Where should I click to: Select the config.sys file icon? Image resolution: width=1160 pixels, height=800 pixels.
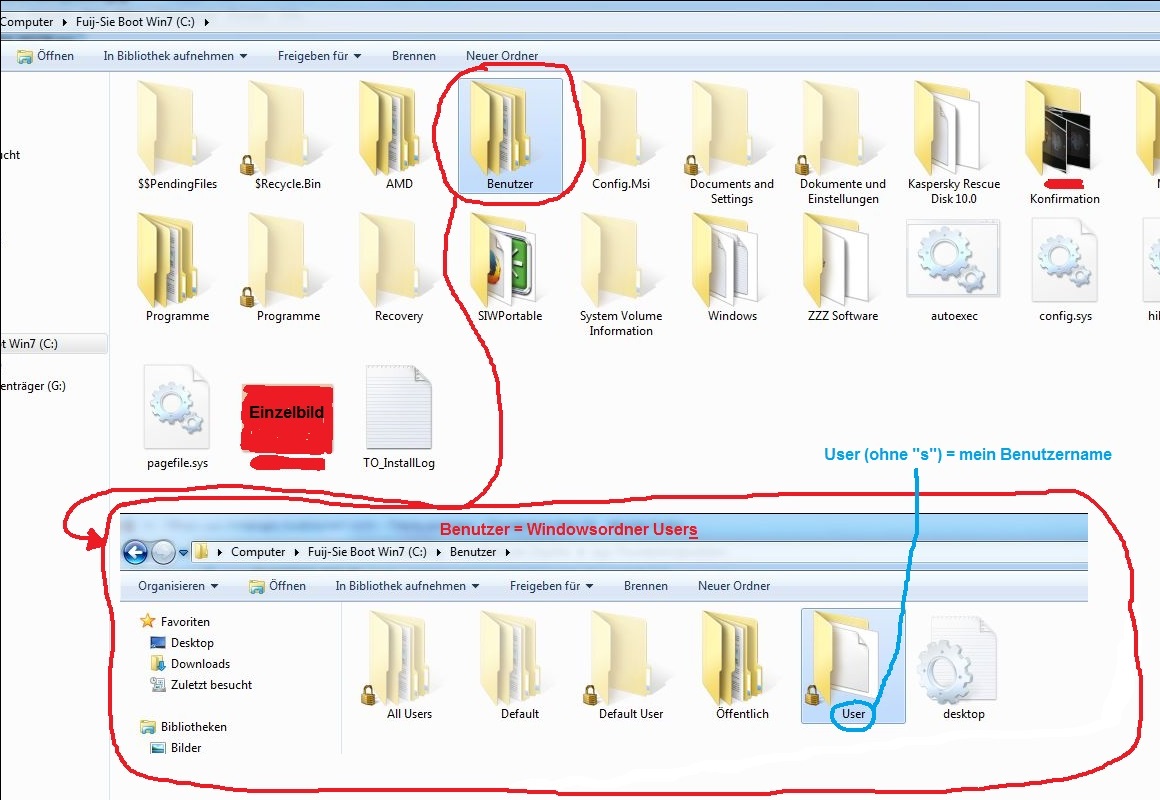coord(1065,260)
